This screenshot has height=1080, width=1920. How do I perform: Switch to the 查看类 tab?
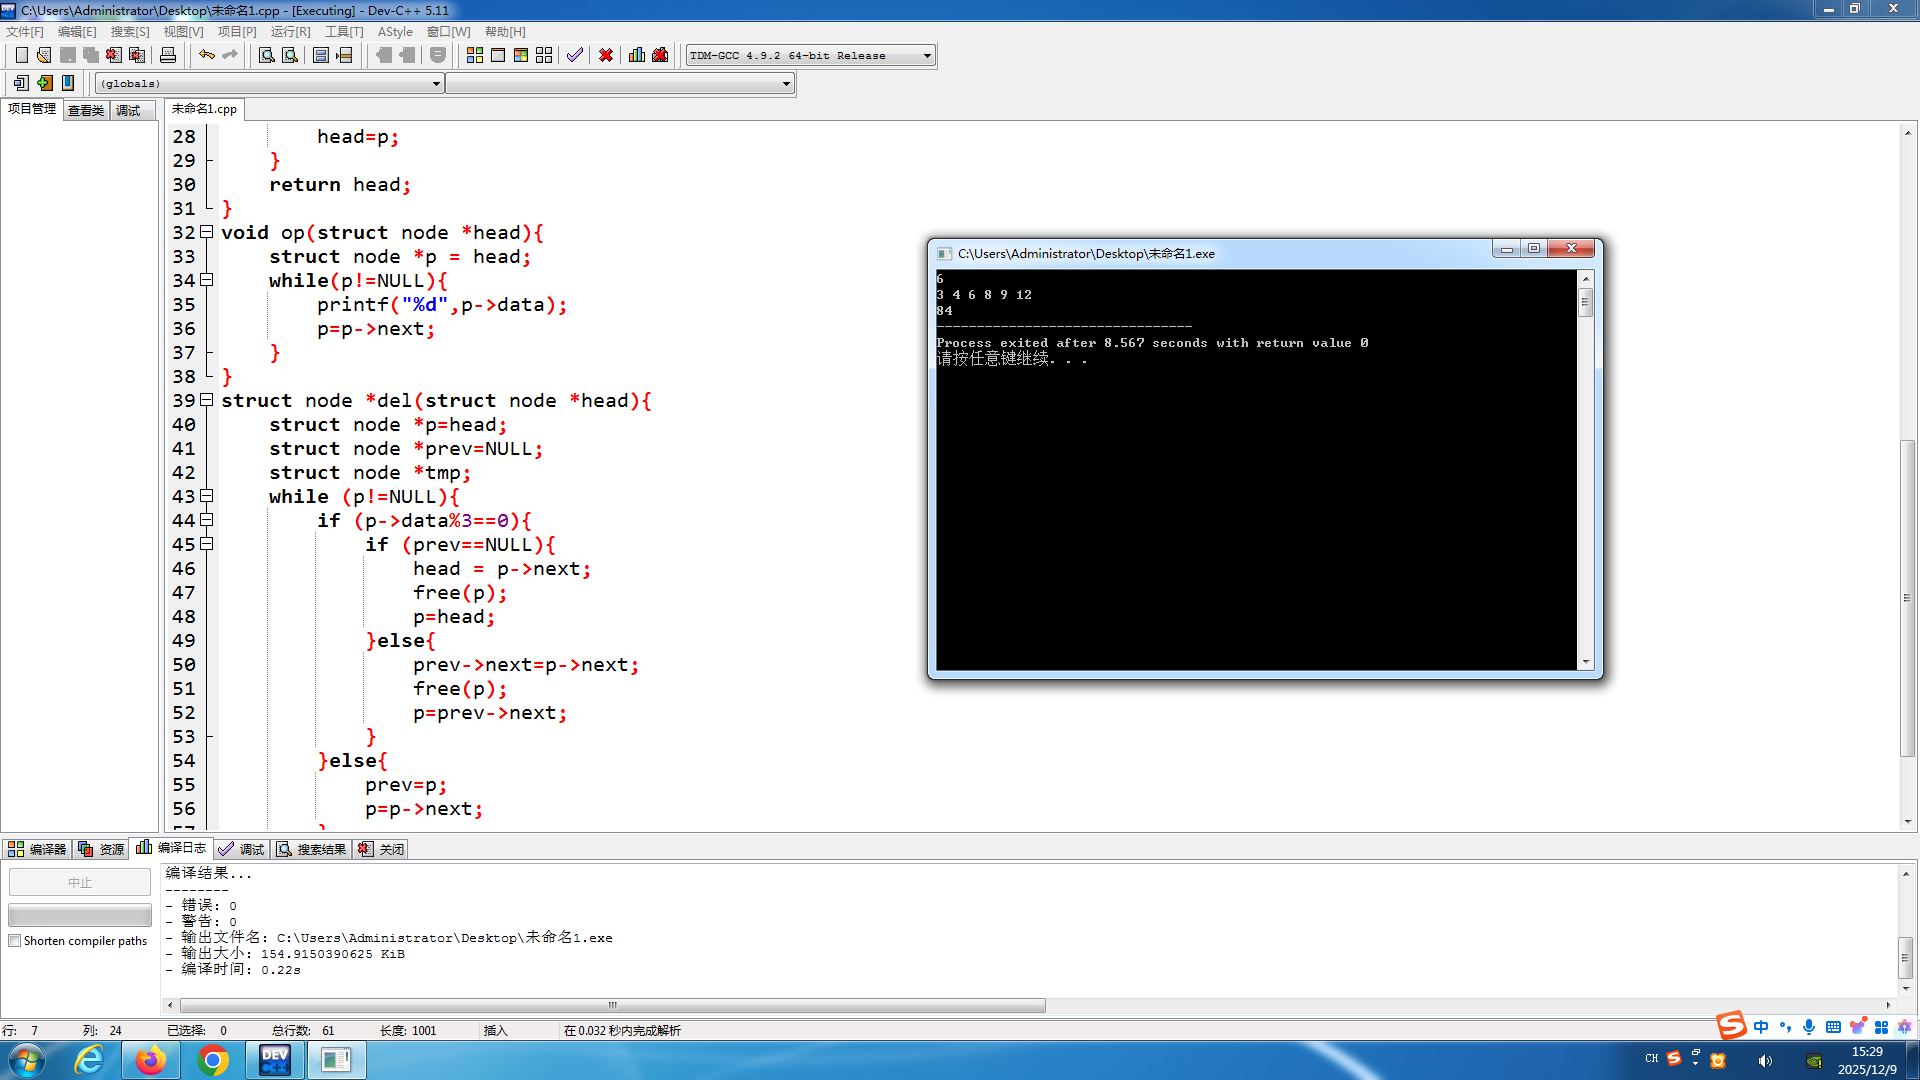(86, 110)
